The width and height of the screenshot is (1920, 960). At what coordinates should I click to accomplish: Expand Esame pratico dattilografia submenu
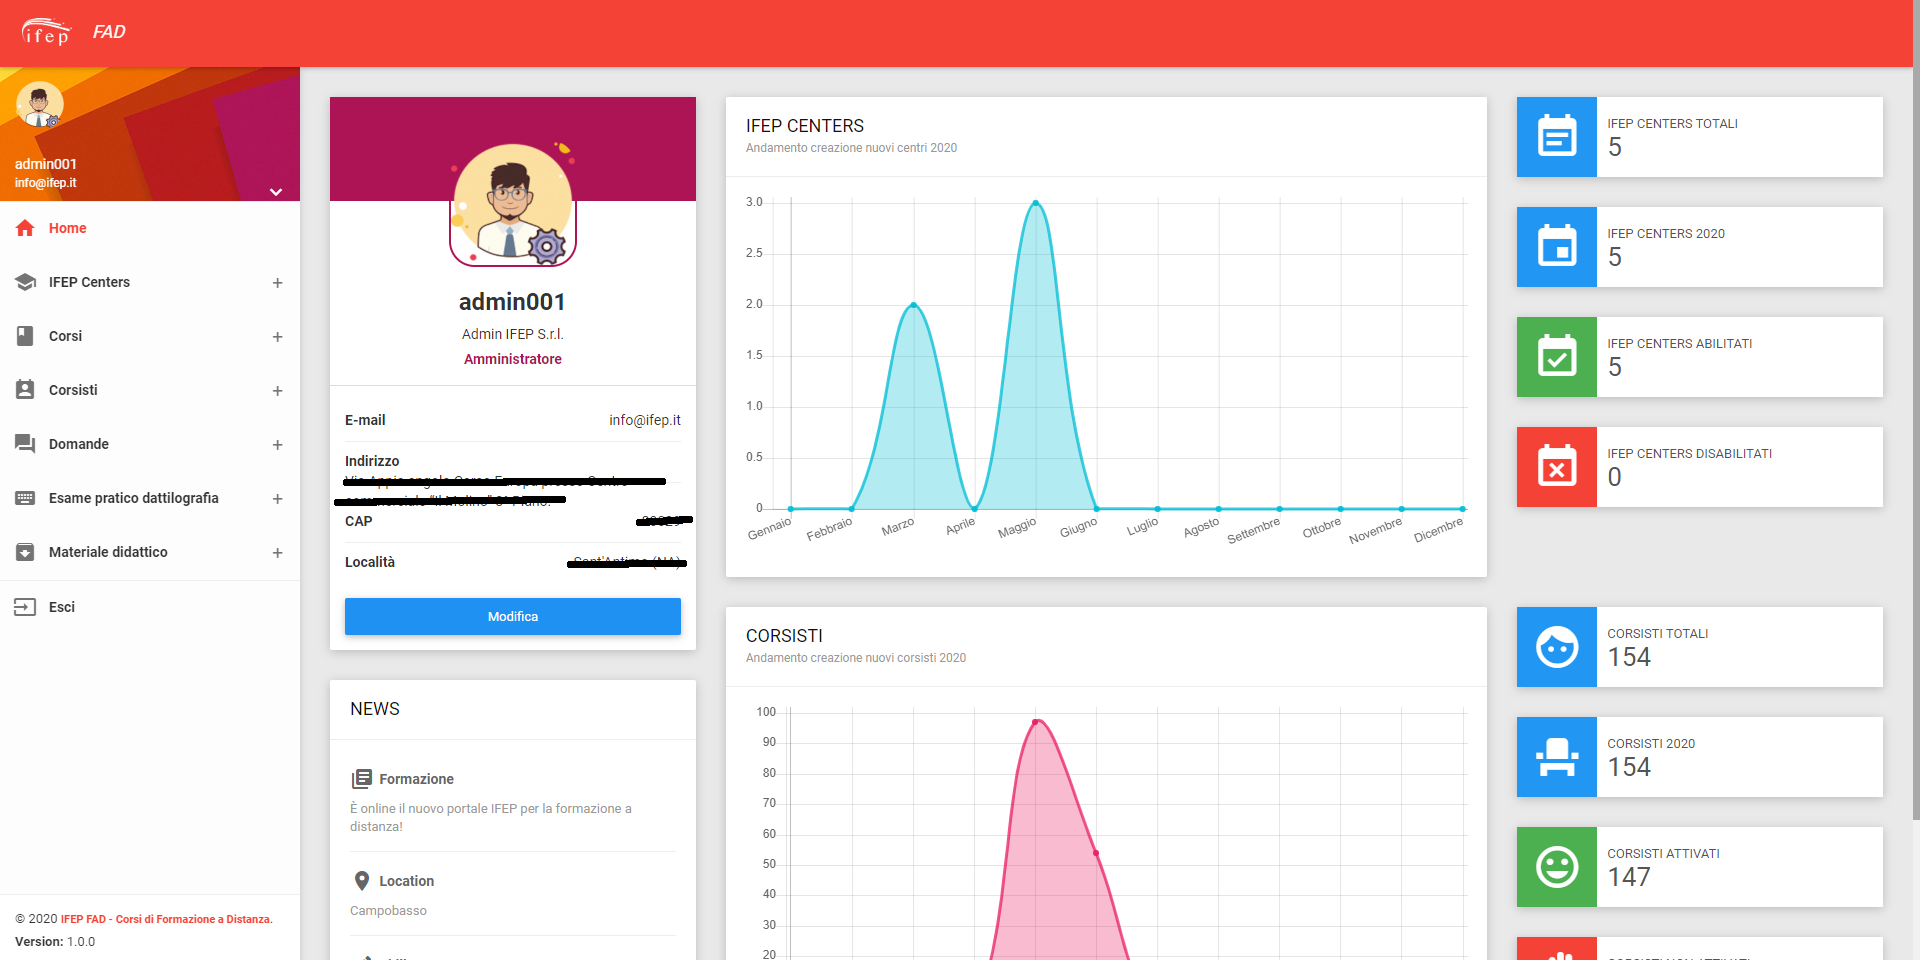pos(277,499)
